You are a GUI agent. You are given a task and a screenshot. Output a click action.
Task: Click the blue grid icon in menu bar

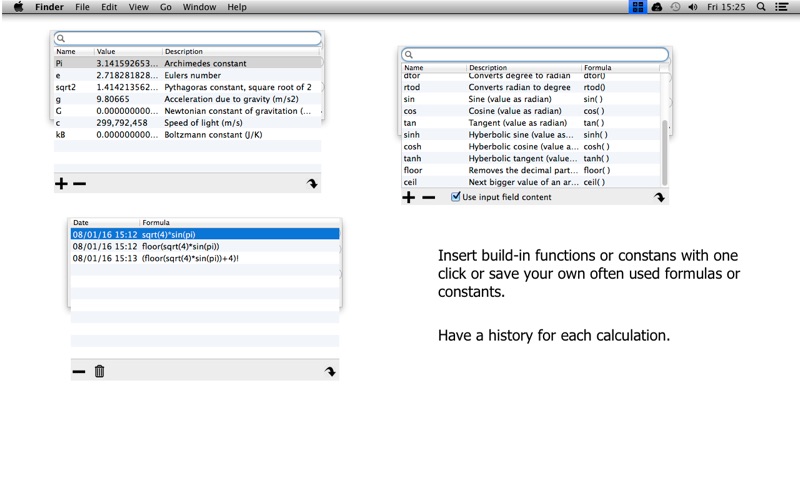637,7
